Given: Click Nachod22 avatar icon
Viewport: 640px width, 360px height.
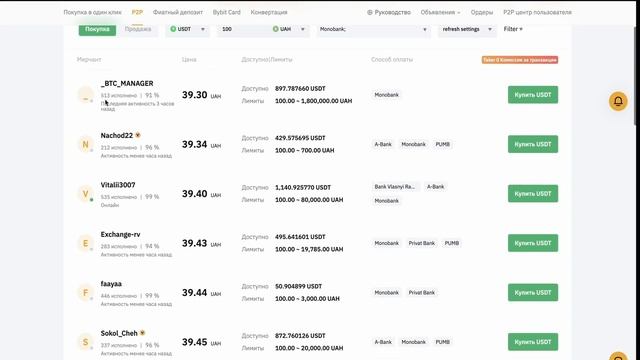Looking at the screenshot, I should click(85, 144).
